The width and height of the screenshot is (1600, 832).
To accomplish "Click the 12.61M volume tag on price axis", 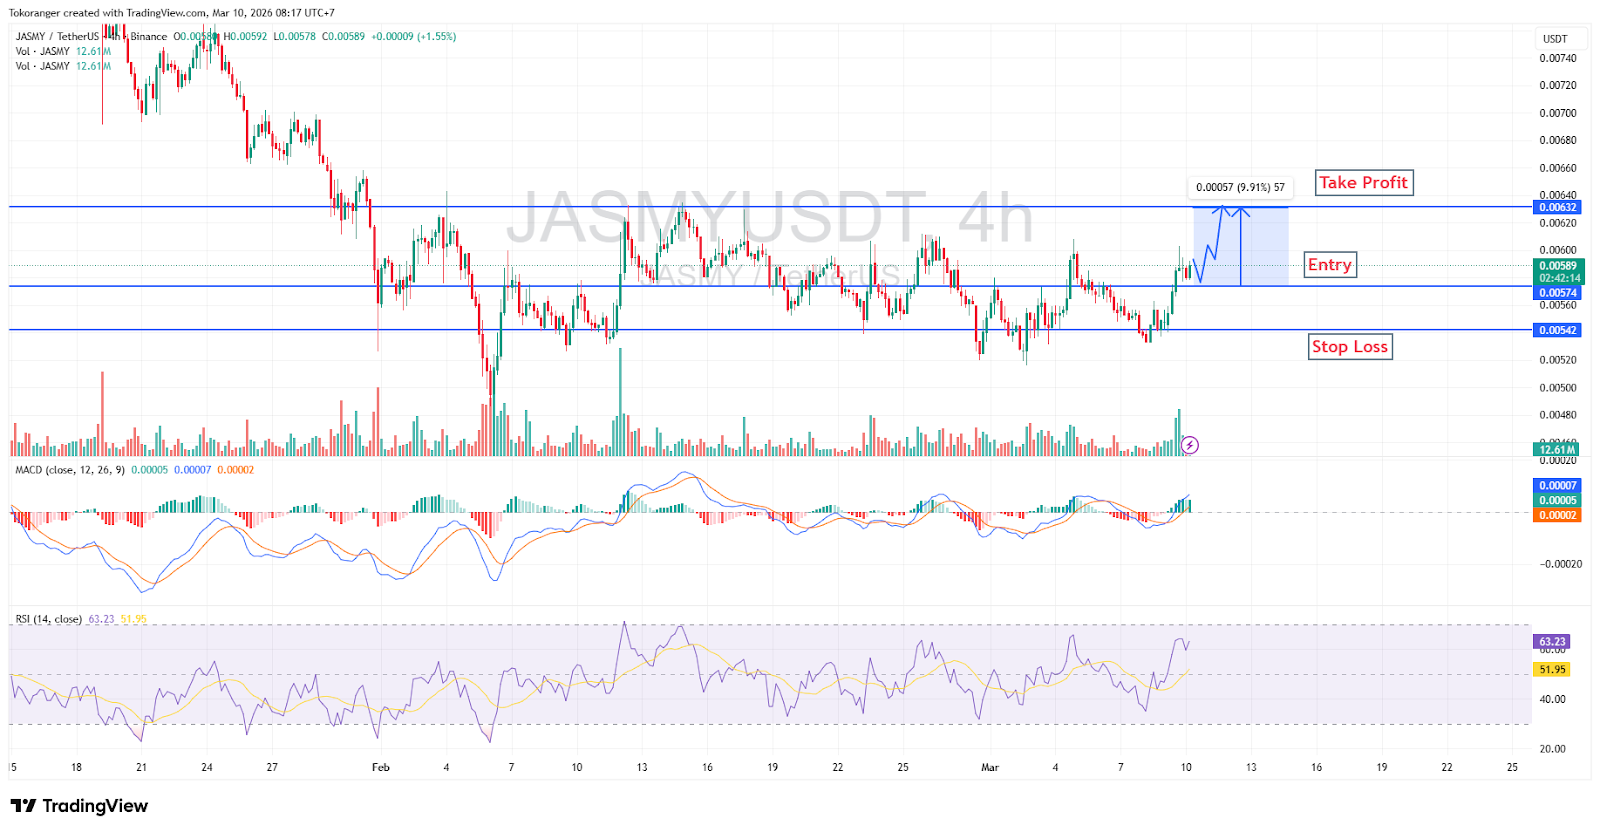I will point(1557,450).
